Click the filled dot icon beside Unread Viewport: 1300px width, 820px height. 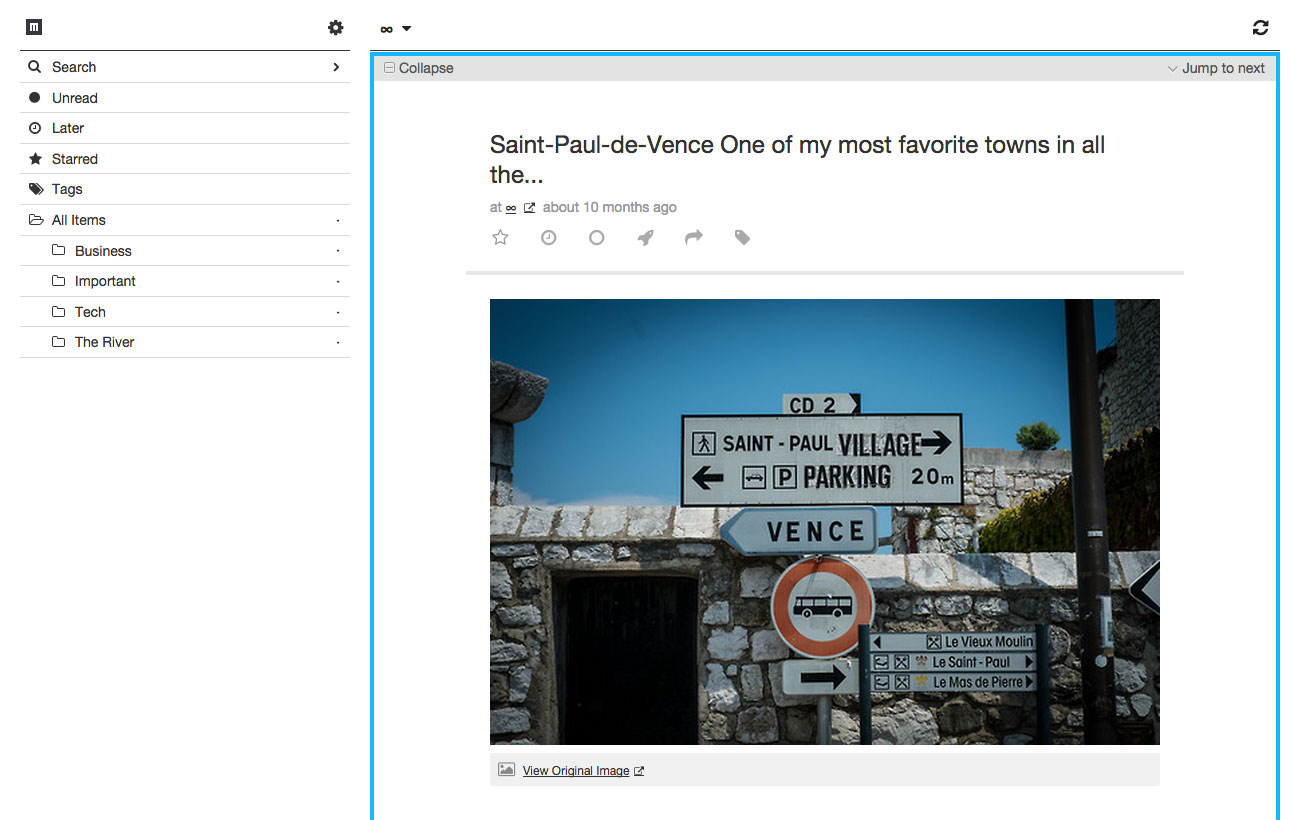pos(35,98)
